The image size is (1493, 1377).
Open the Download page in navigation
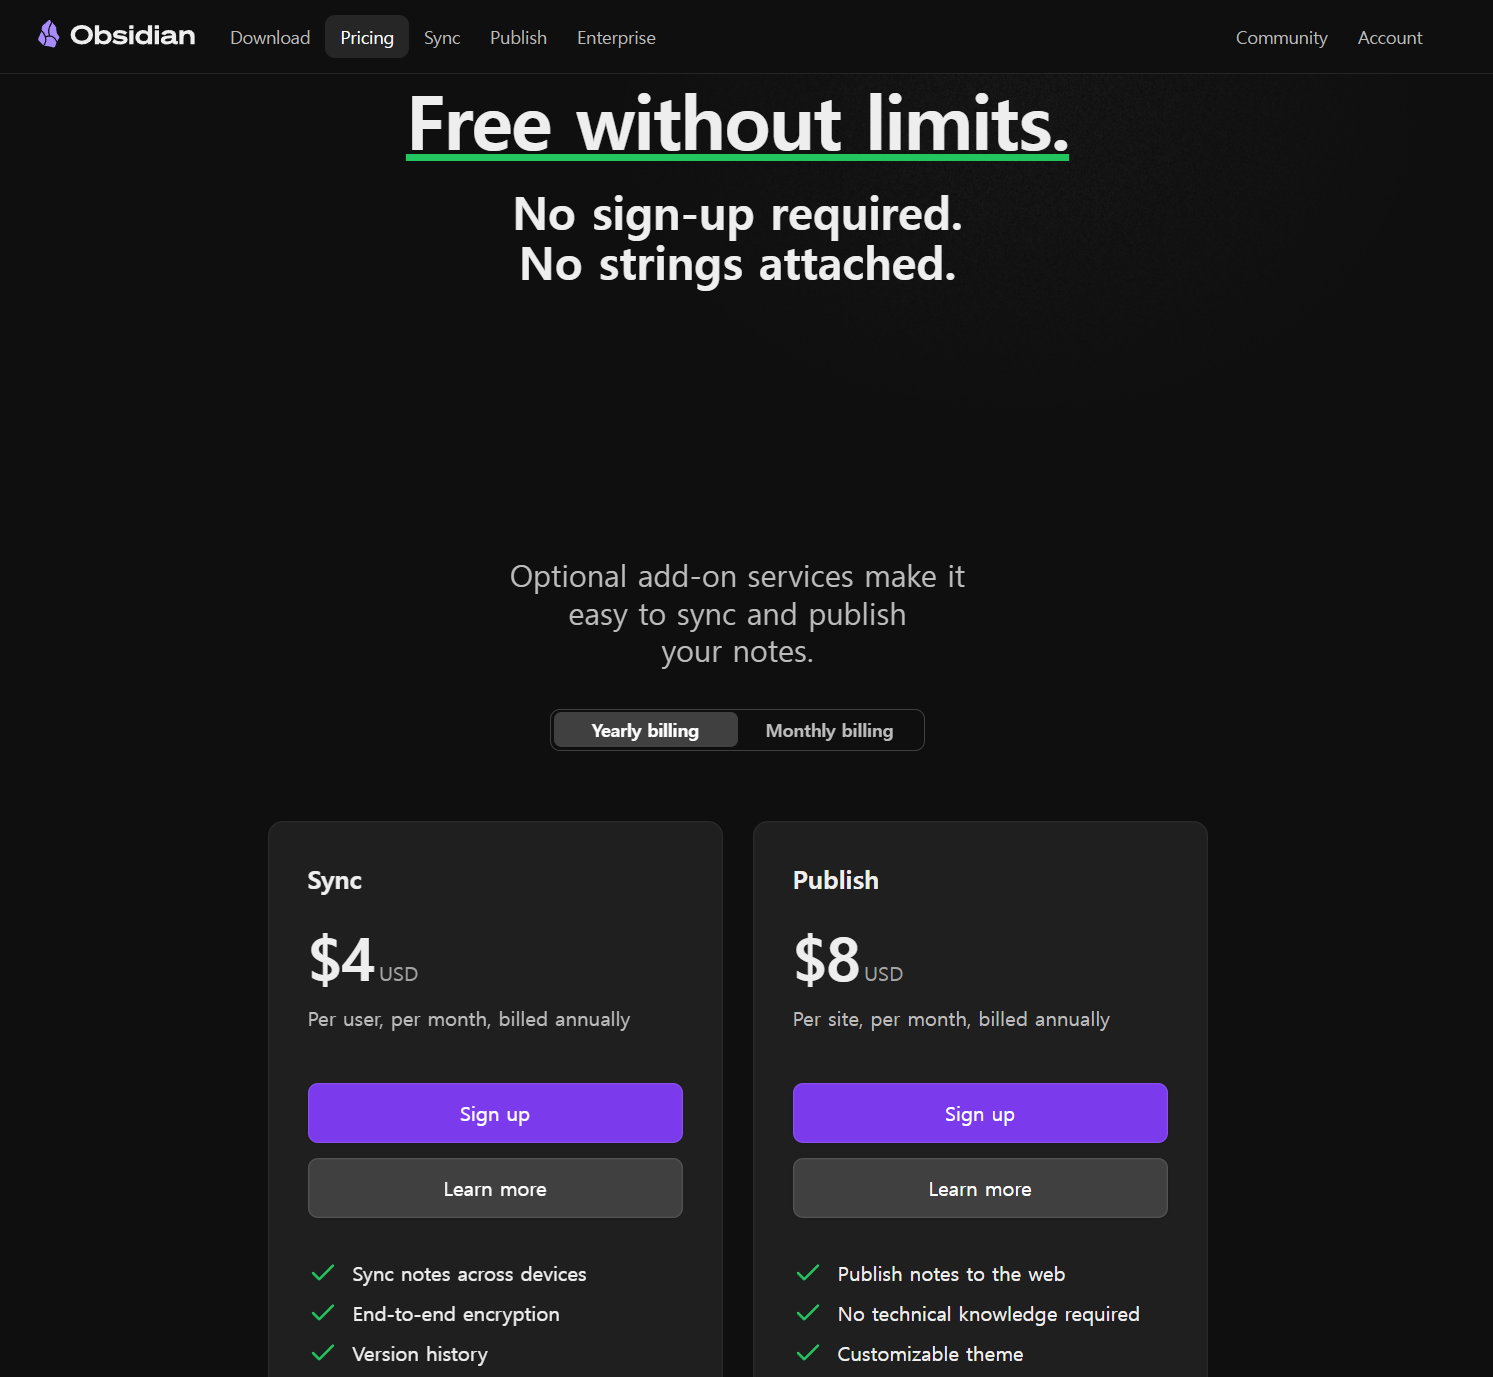270,37
